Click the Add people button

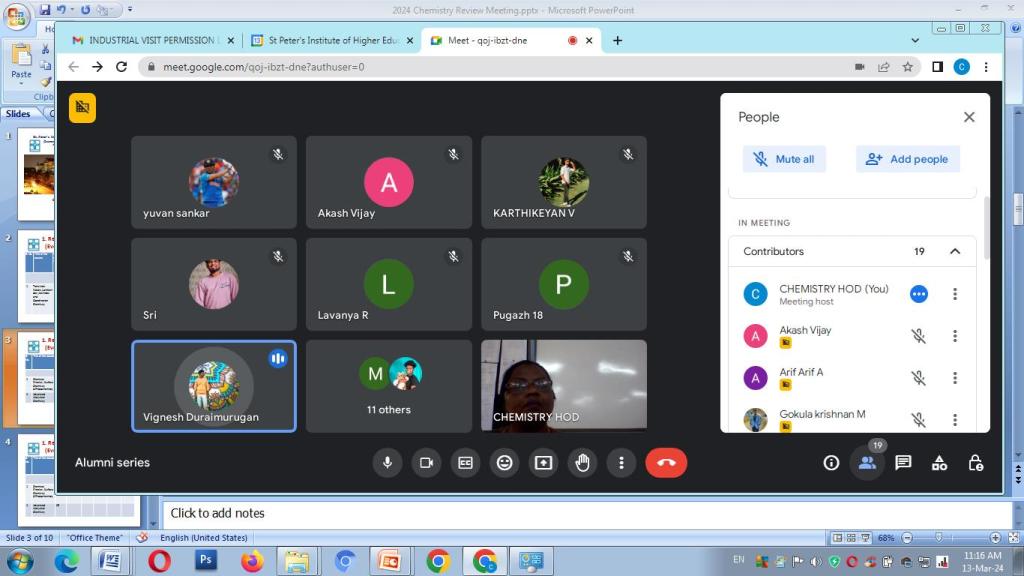click(x=907, y=159)
